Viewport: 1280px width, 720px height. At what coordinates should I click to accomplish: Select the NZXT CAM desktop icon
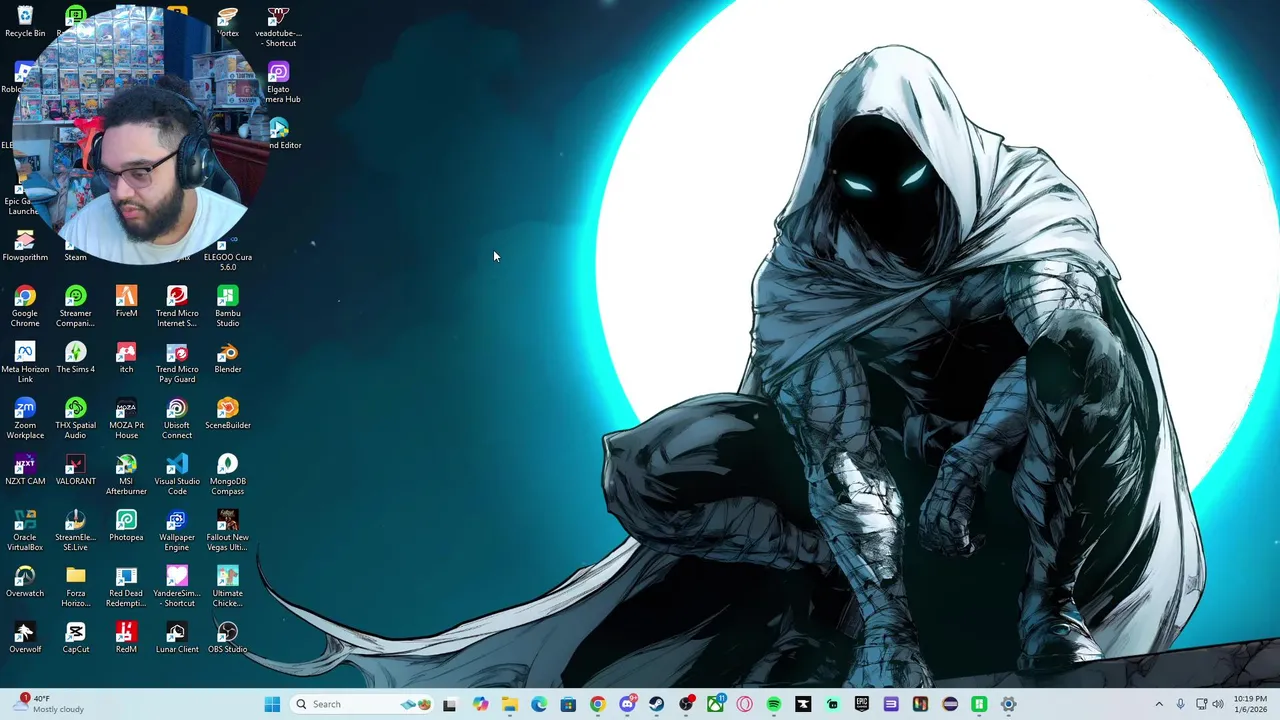pos(25,469)
